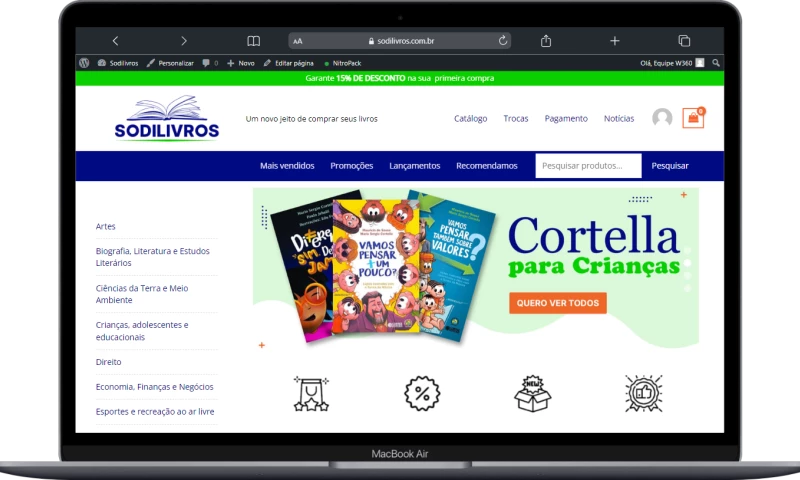Open Economia, Finanças e Negócios category
The width and height of the screenshot is (800, 480).
[x=155, y=387]
